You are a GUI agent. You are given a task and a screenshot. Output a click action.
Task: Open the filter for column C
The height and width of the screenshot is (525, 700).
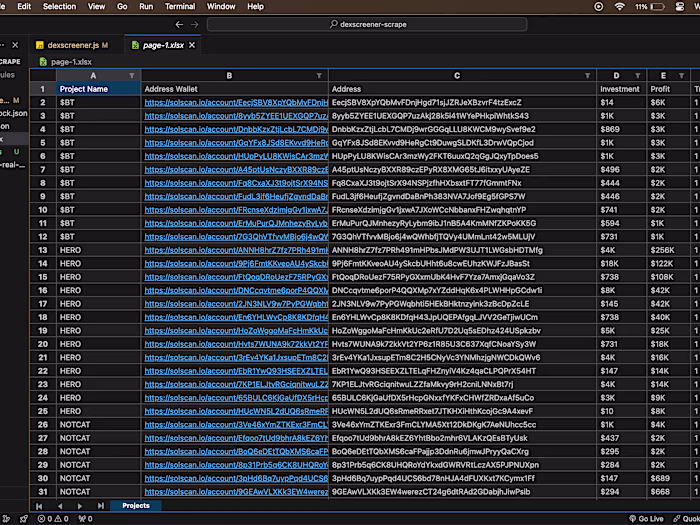coord(588,76)
